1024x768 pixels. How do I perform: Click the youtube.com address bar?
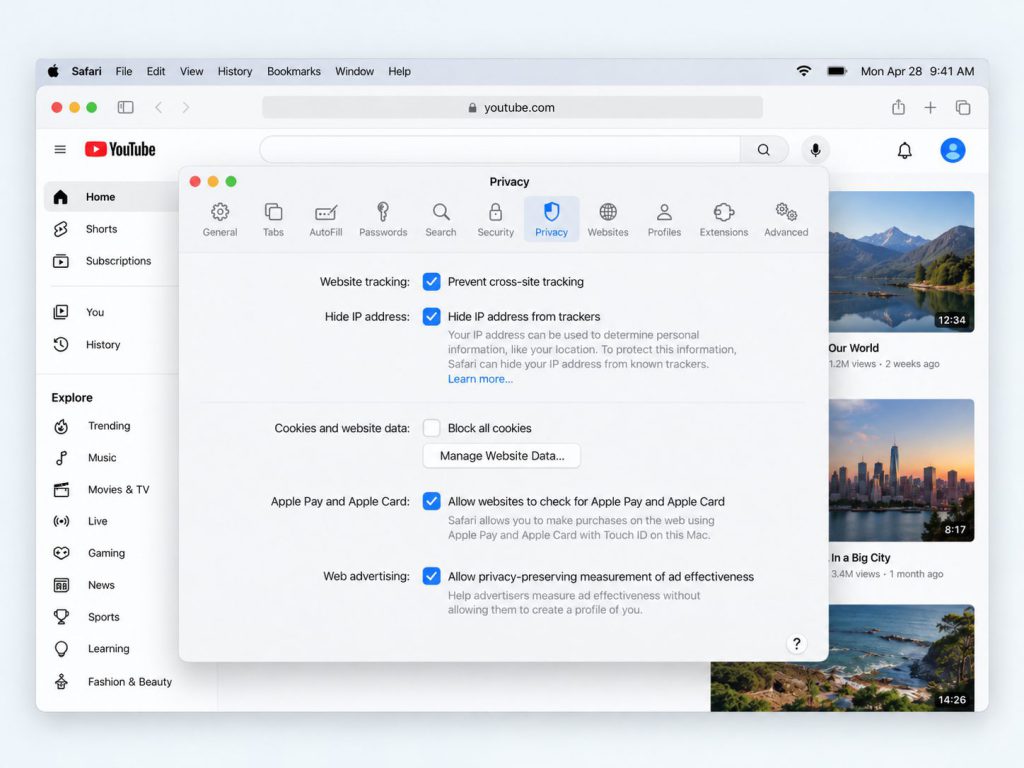(x=512, y=107)
